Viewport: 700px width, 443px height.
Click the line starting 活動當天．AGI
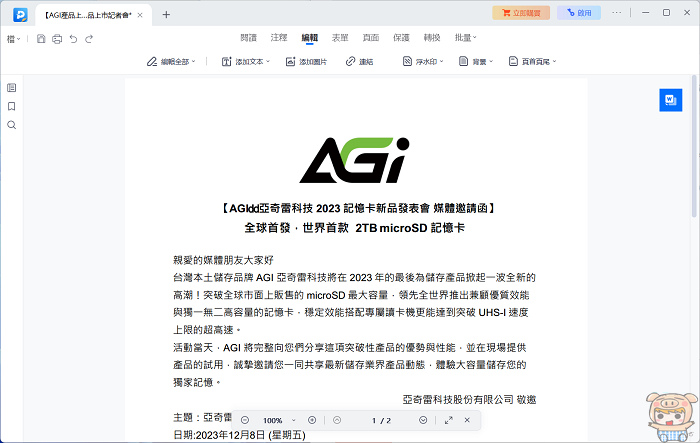coord(350,347)
